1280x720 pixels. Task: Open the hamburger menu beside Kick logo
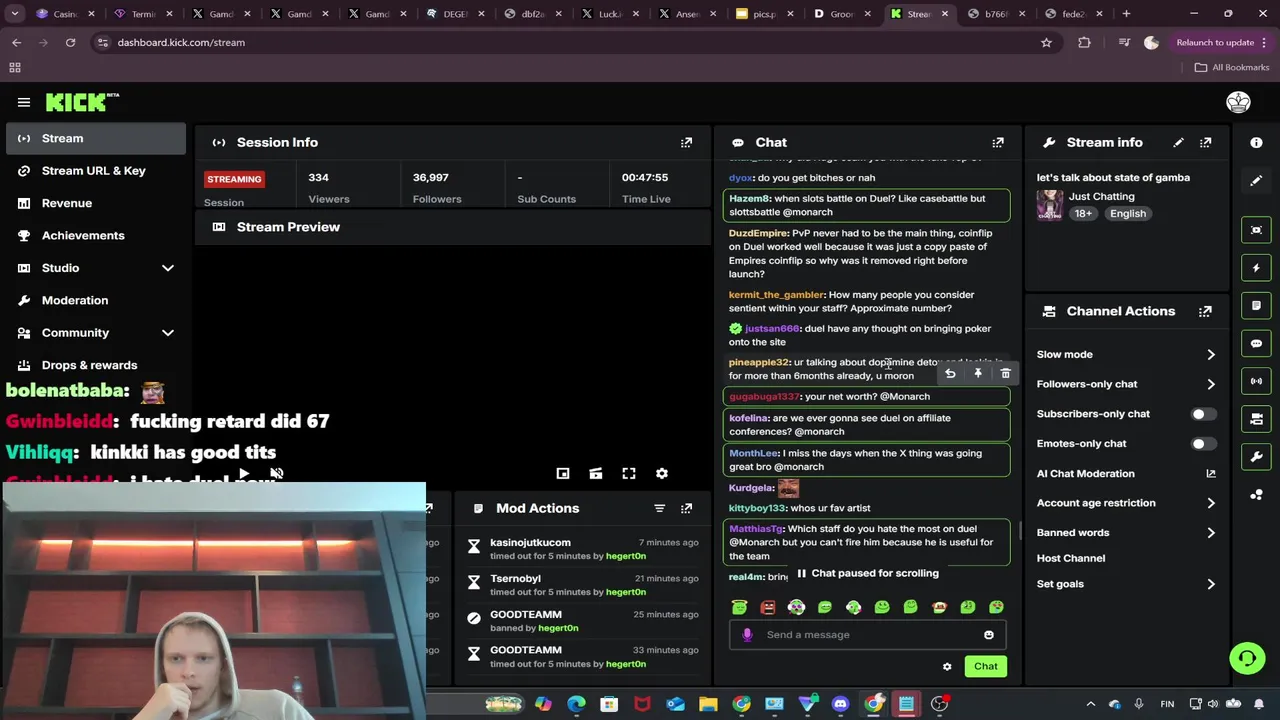coord(24,102)
